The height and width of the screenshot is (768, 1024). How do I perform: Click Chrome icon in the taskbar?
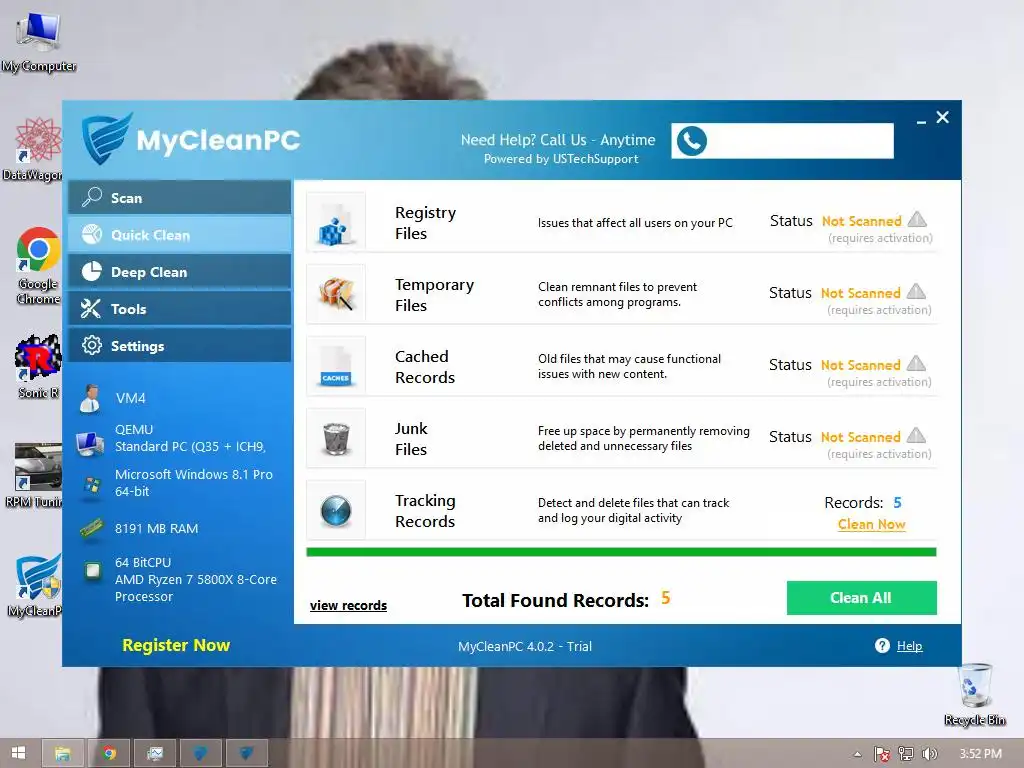(109, 754)
